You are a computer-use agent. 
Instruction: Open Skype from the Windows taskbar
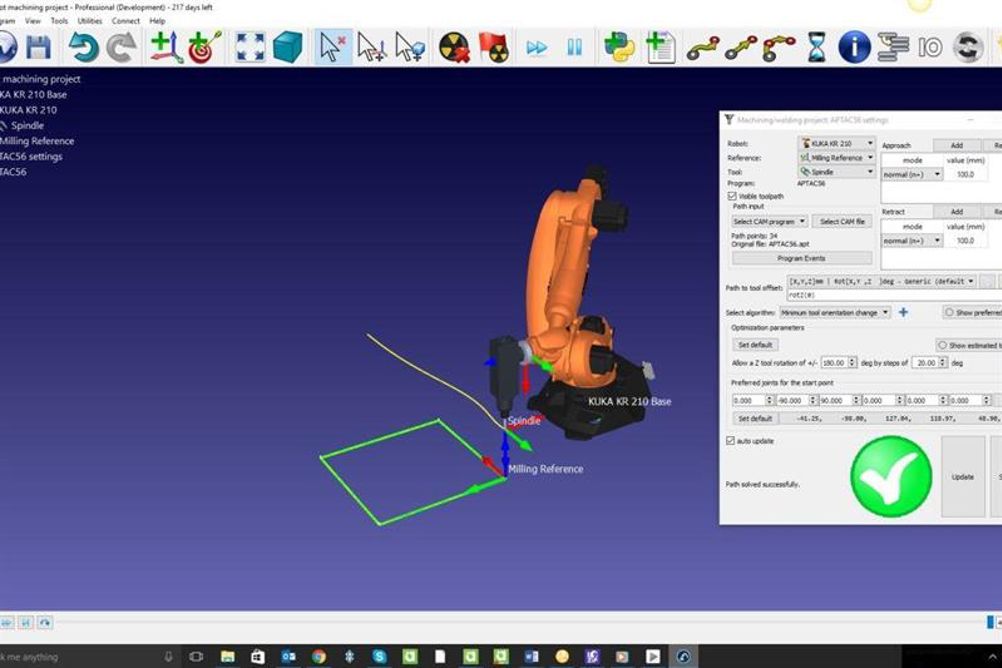[x=380, y=656]
